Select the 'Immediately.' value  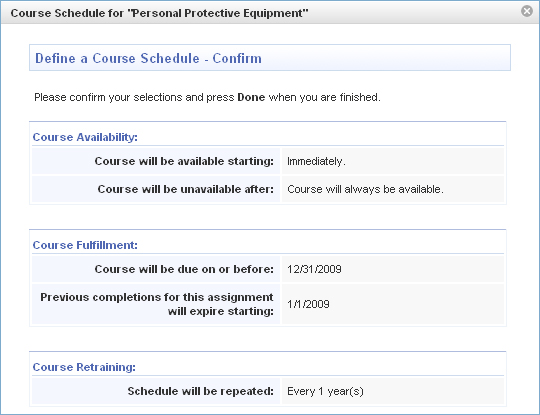[x=316, y=161]
